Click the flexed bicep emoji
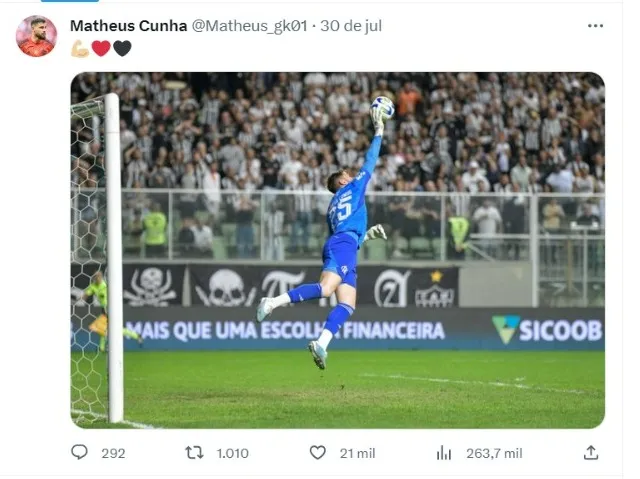640x479 pixels. [80, 49]
